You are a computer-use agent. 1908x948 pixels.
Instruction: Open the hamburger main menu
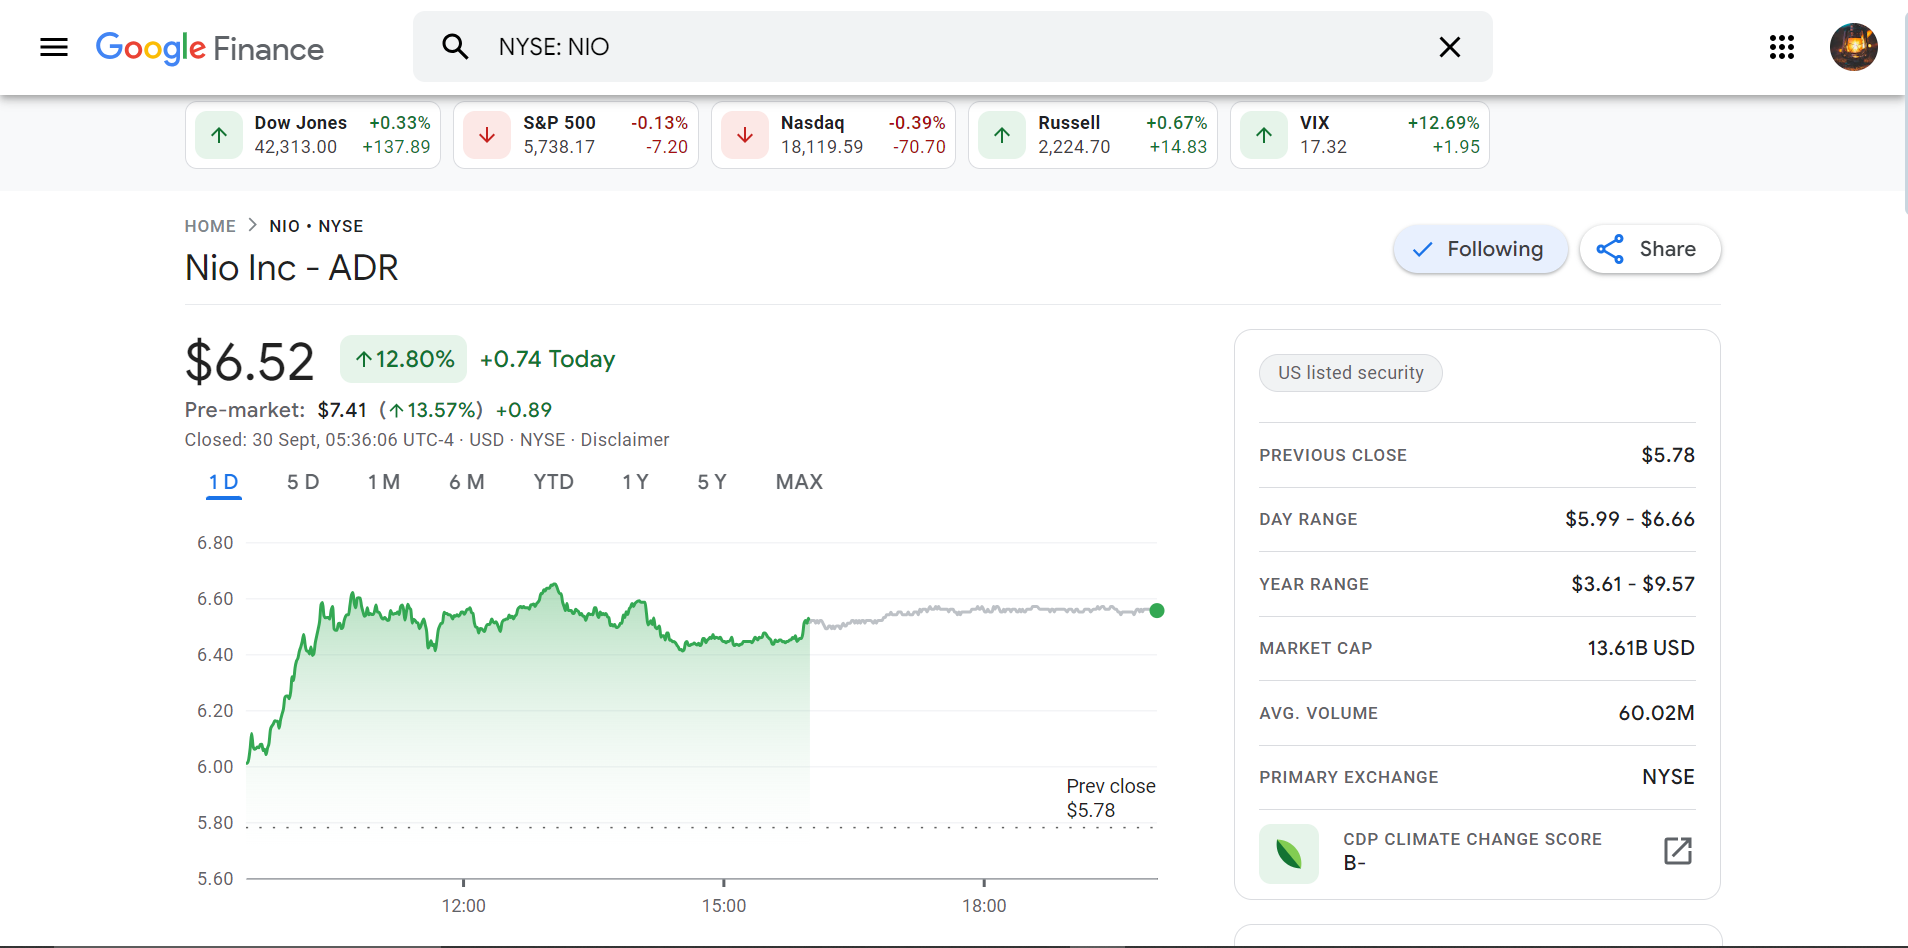[x=54, y=47]
